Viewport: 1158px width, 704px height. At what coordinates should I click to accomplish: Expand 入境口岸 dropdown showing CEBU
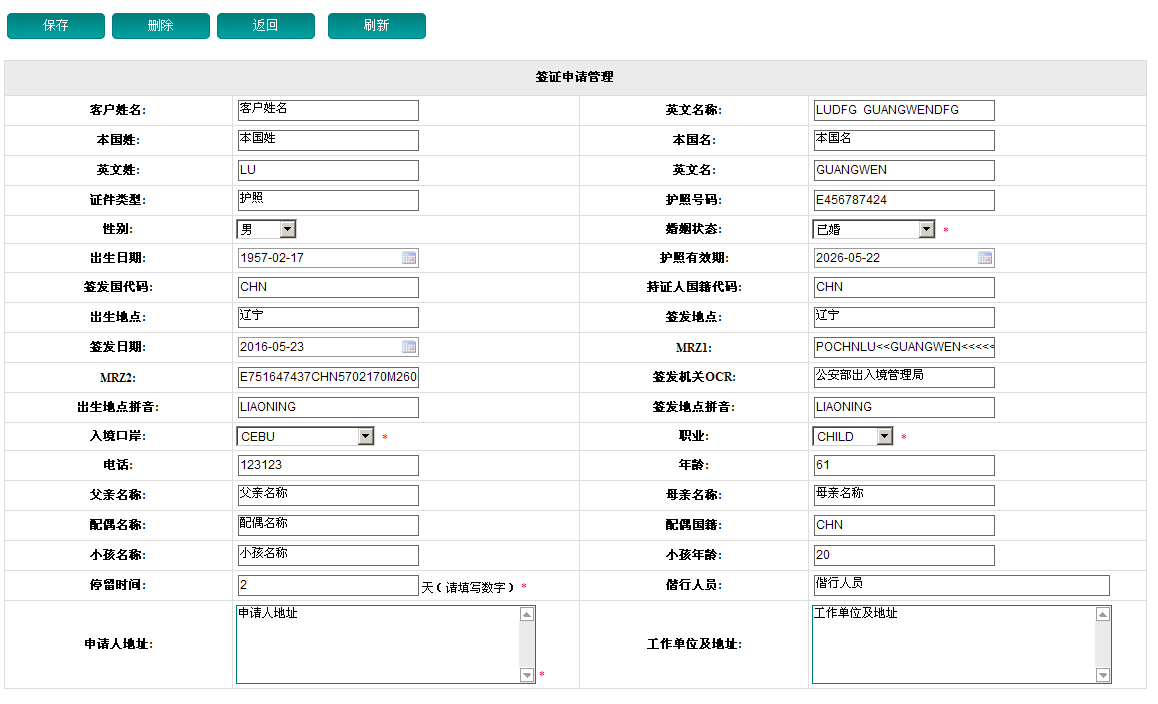click(x=365, y=436)
